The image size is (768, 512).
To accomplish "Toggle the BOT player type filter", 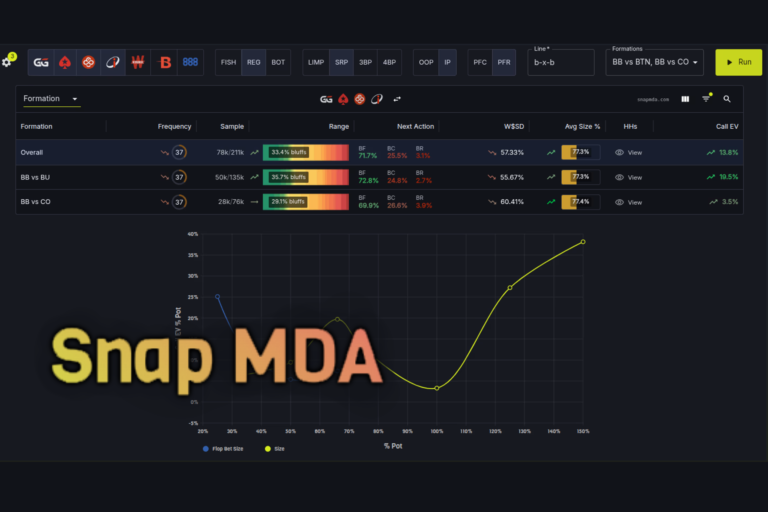I will (x=278, y=62).
